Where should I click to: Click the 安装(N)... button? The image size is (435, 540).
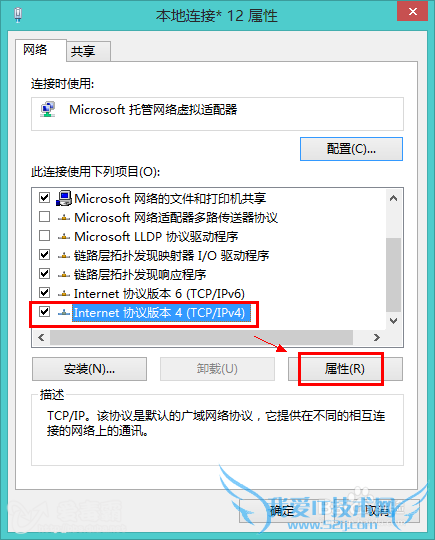[90, 369]
